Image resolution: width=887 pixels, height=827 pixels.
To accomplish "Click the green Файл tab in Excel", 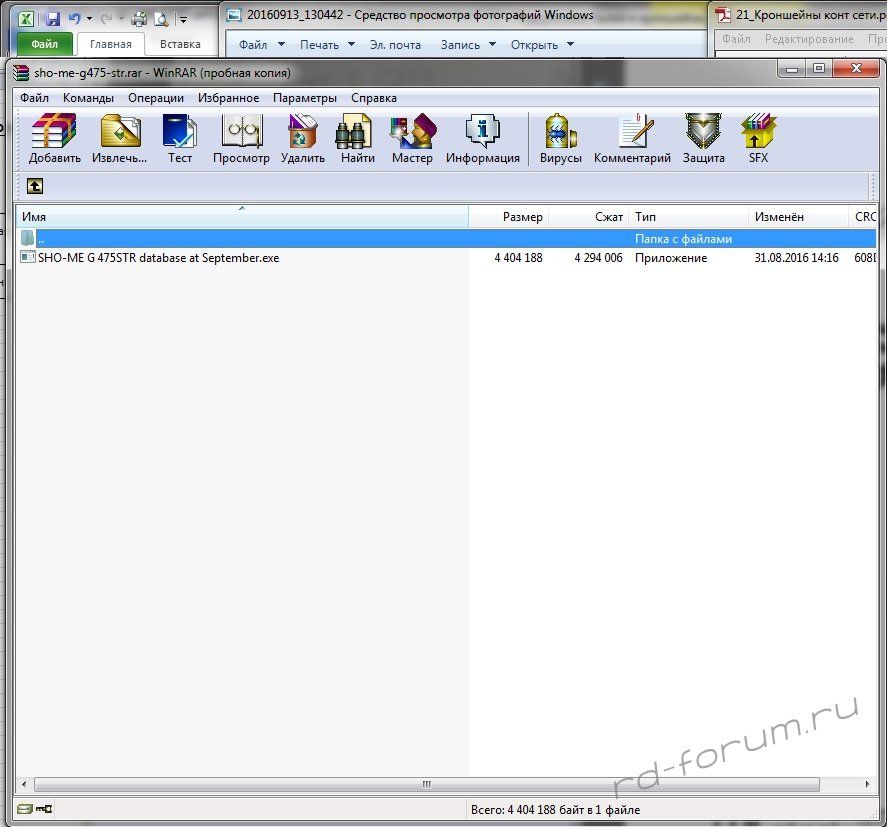I will [45, 44].
